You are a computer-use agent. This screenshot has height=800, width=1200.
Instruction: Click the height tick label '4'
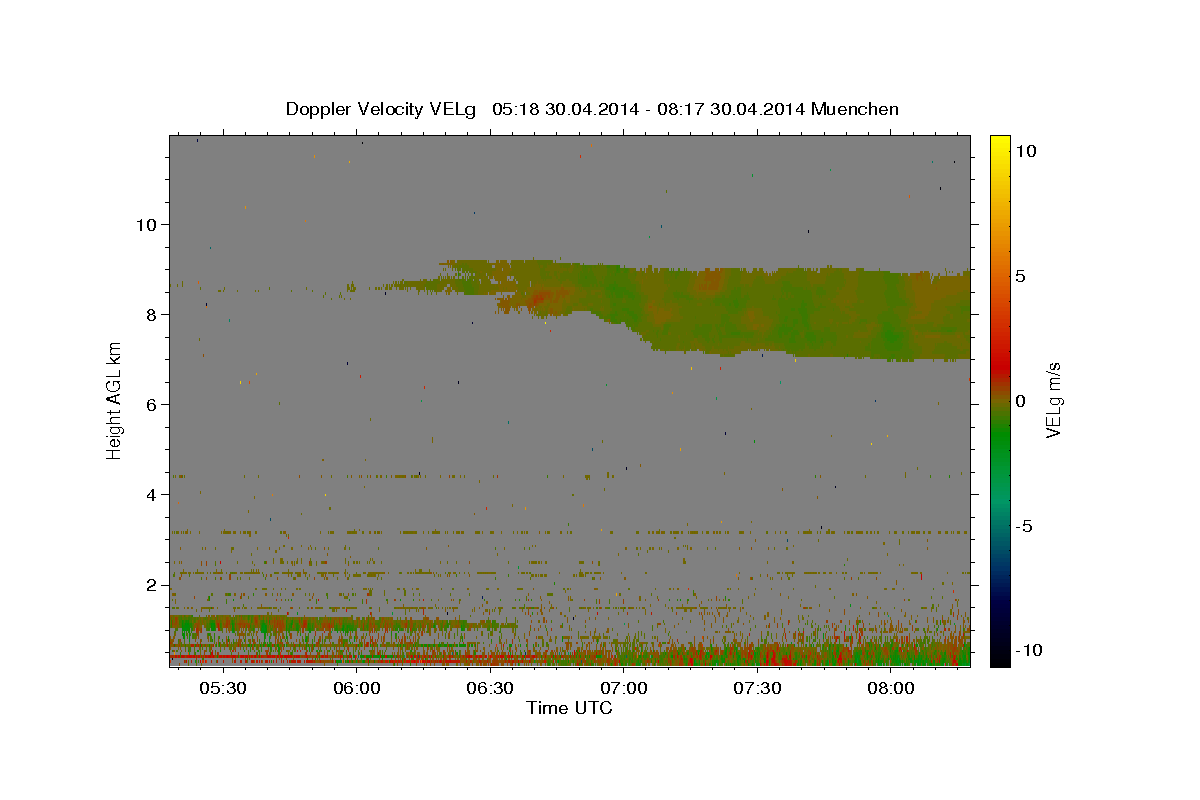tap(152, 495)
